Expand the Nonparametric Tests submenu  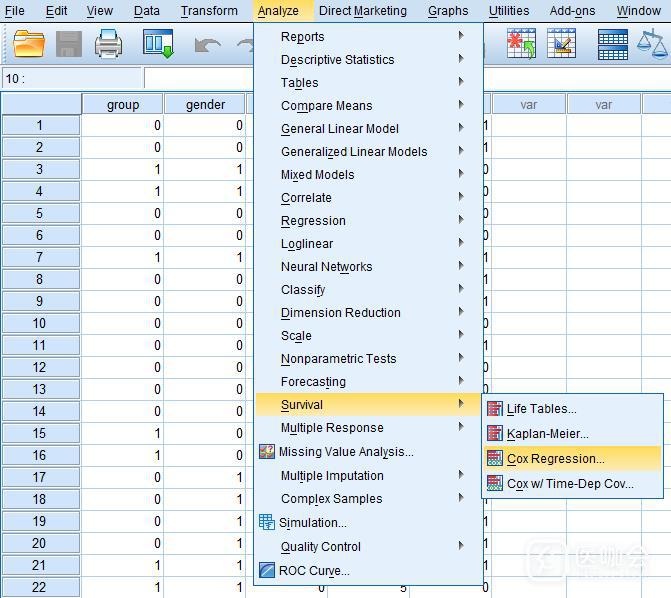point(338,358)
